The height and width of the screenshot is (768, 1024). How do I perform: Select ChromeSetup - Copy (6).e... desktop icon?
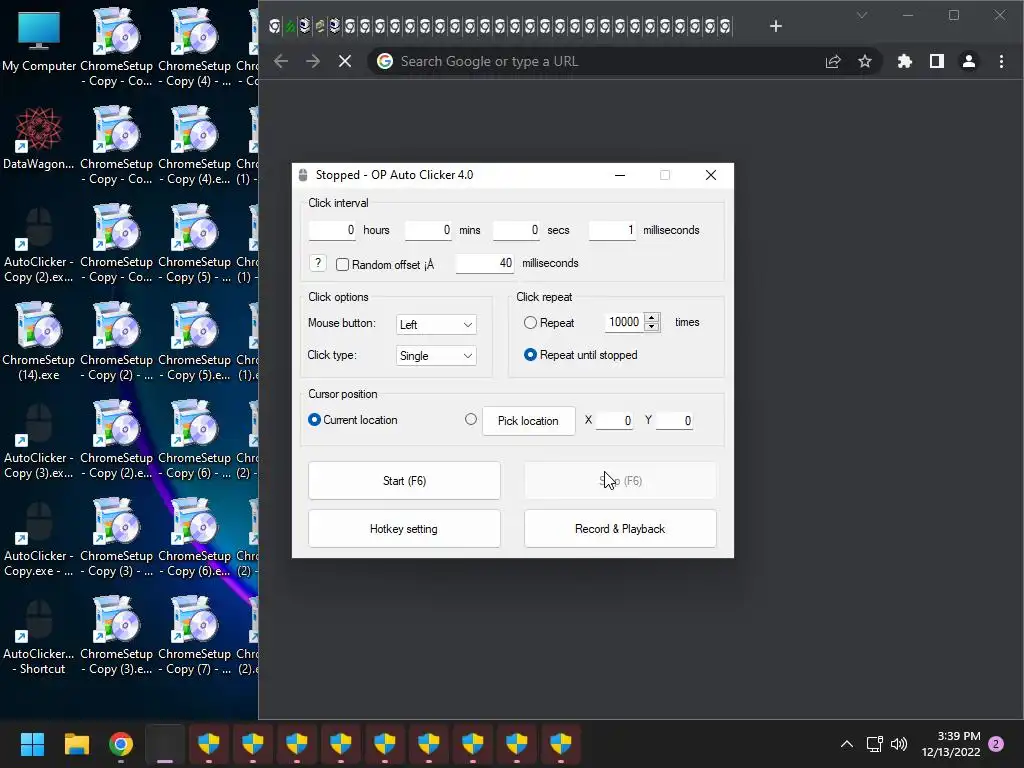coord(195,538)
